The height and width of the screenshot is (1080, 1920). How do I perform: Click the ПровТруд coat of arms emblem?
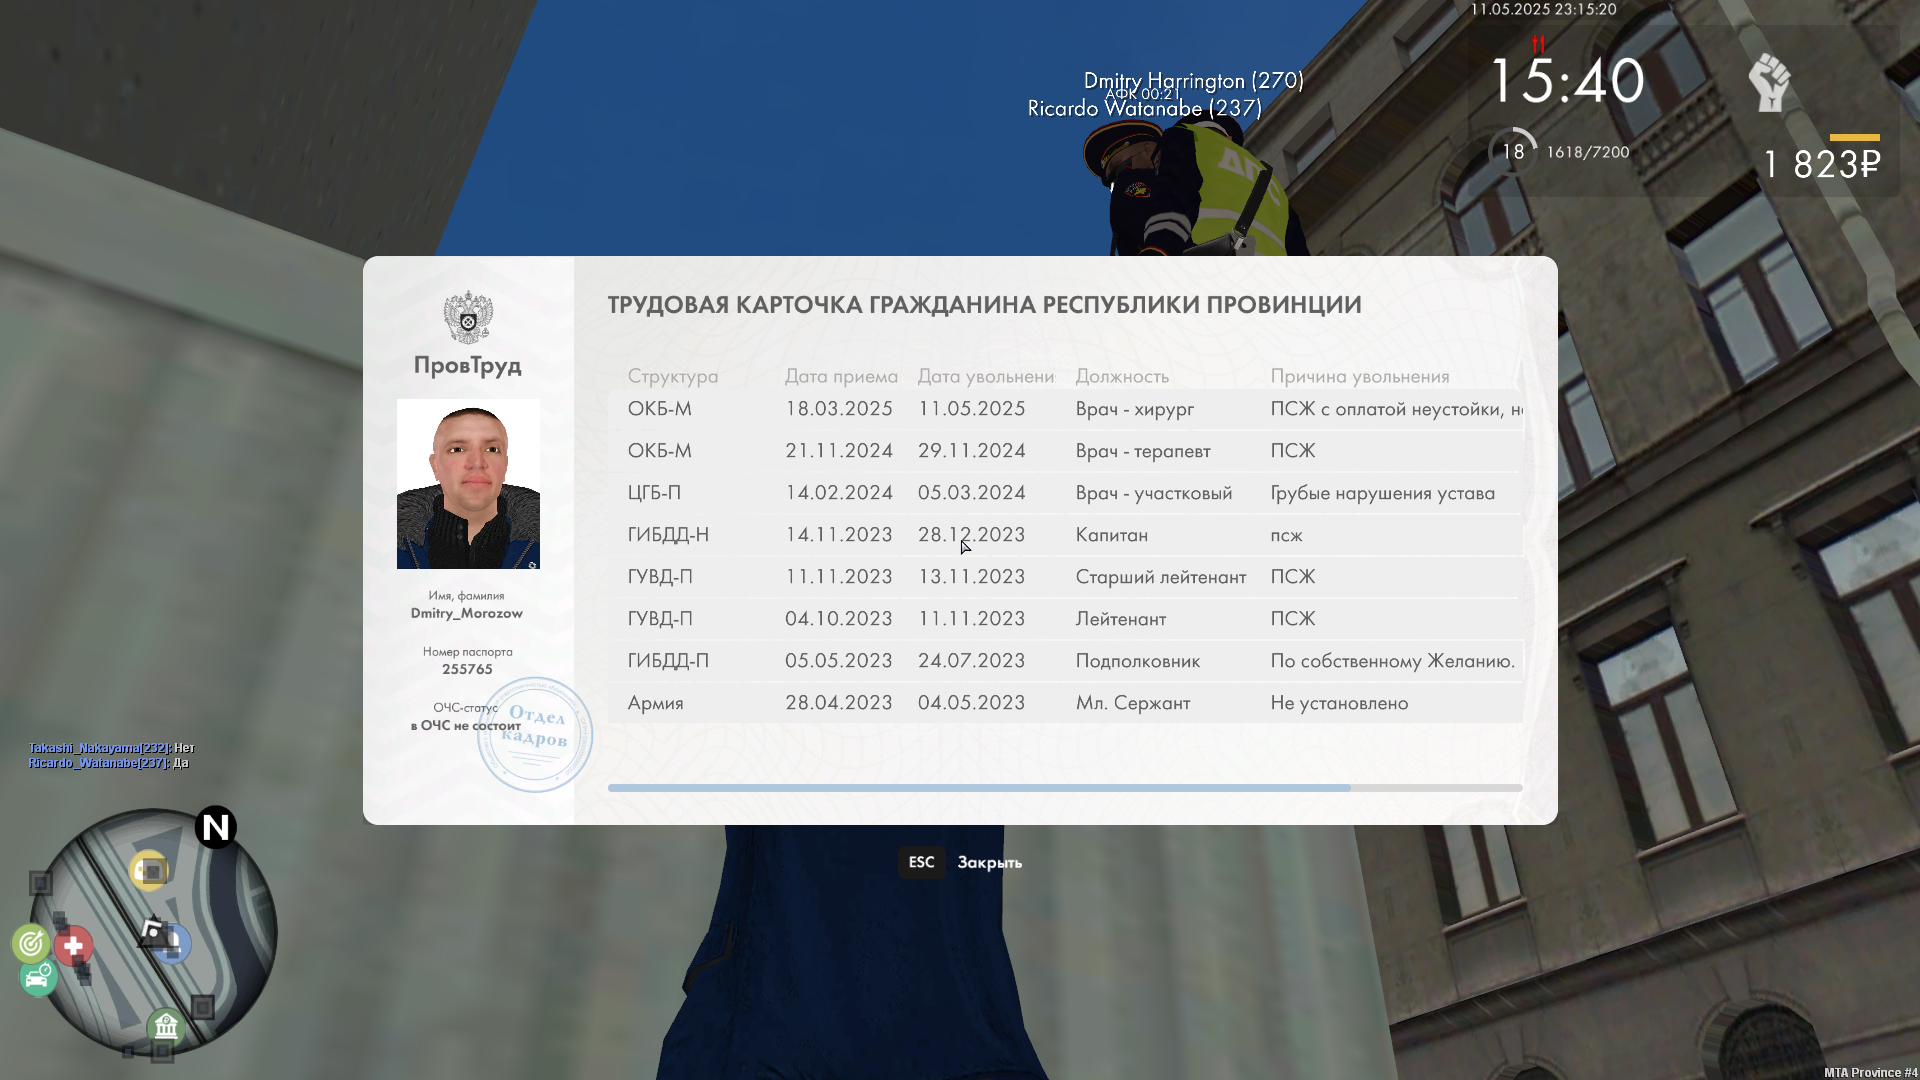468,318
